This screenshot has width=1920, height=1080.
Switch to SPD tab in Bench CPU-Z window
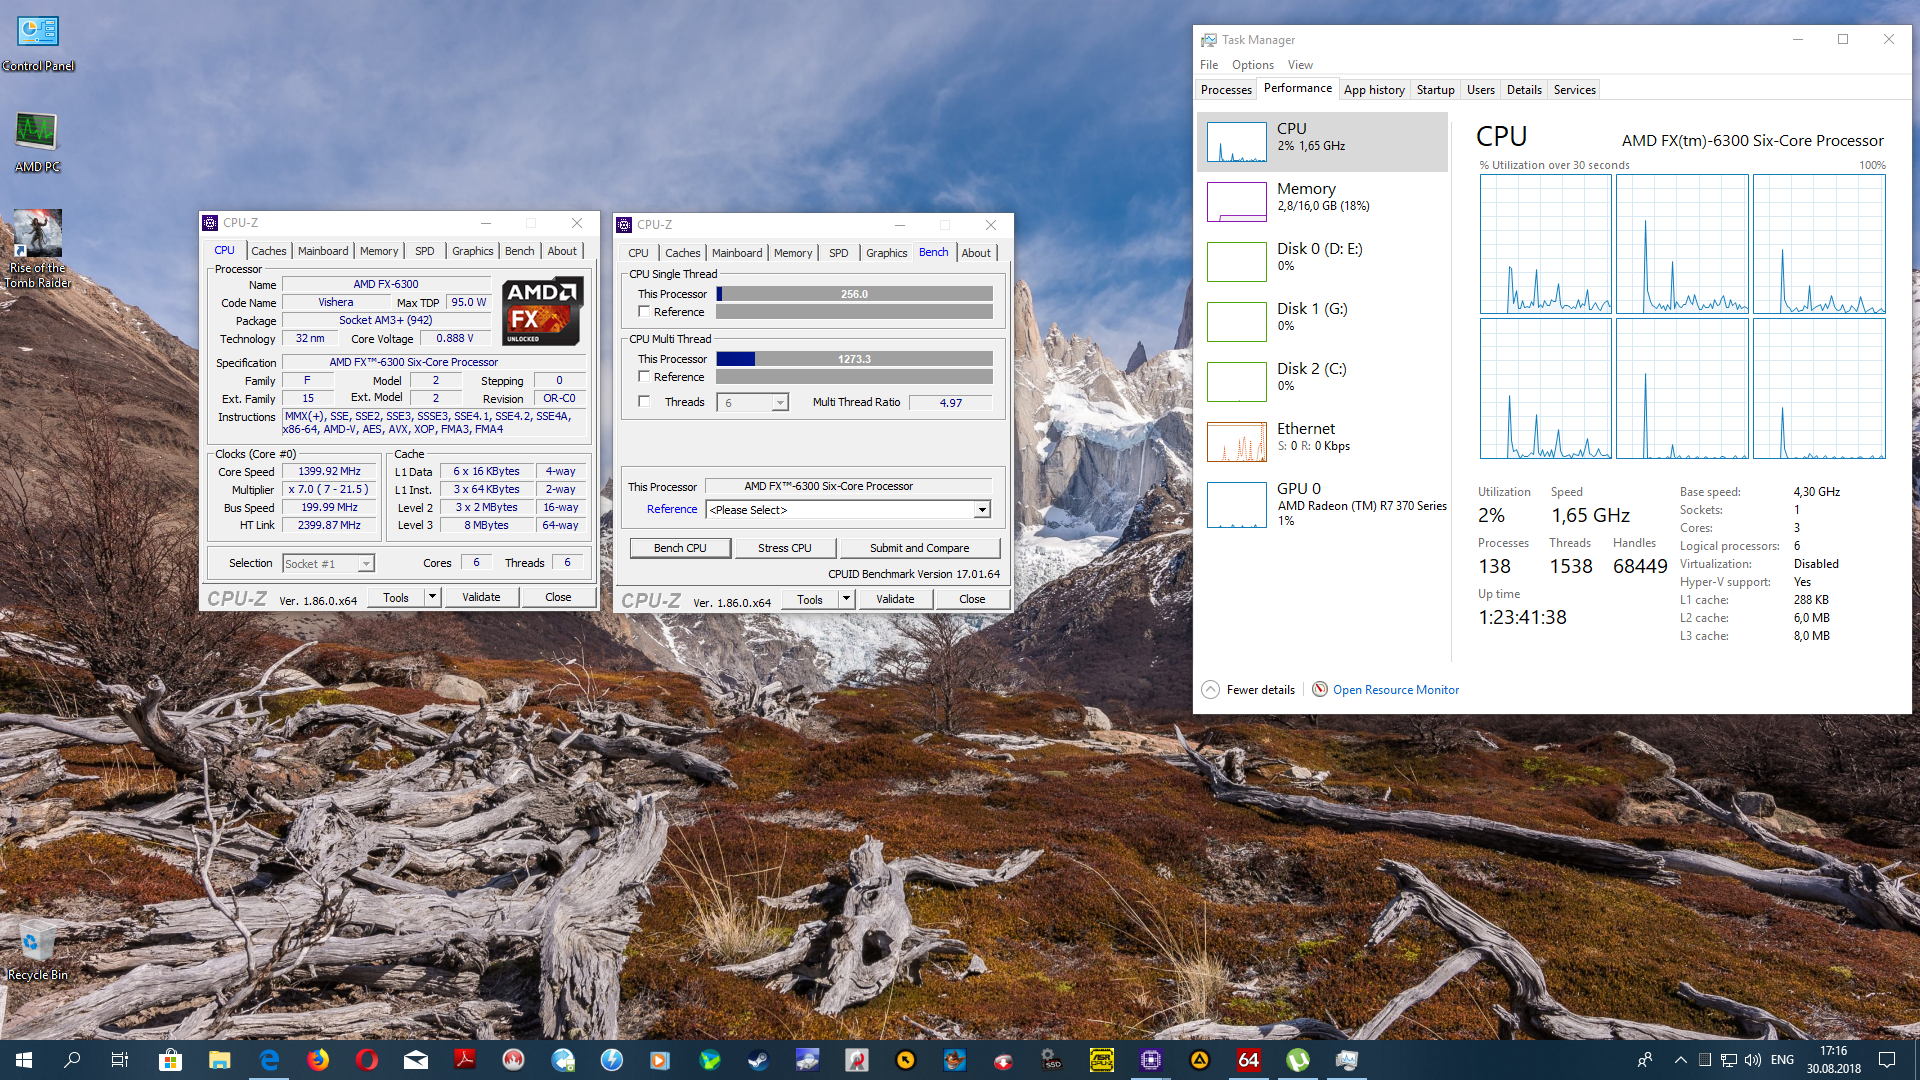tap(839, 253)
